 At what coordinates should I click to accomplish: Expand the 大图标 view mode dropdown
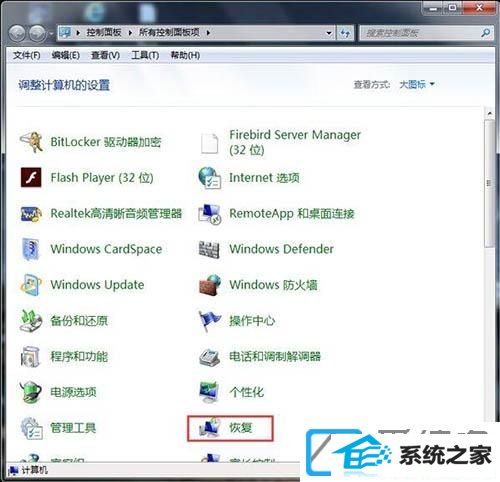click(x=417, y=85)
